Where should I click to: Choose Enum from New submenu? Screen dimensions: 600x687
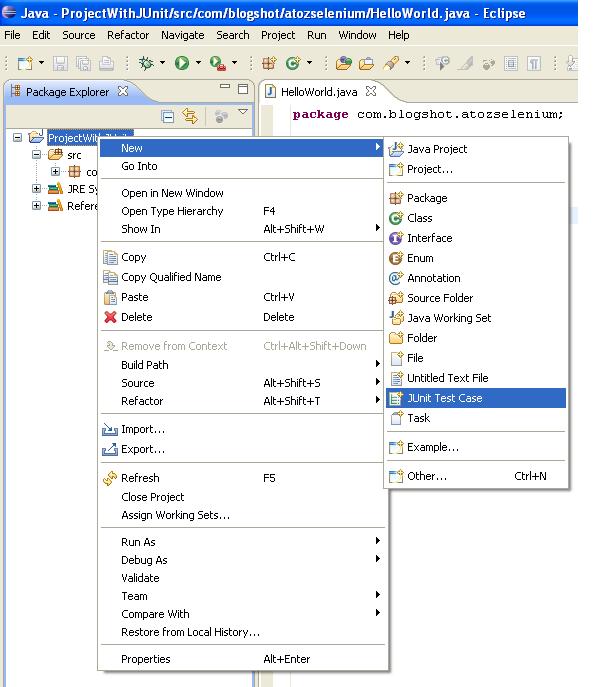pos(476,258)
